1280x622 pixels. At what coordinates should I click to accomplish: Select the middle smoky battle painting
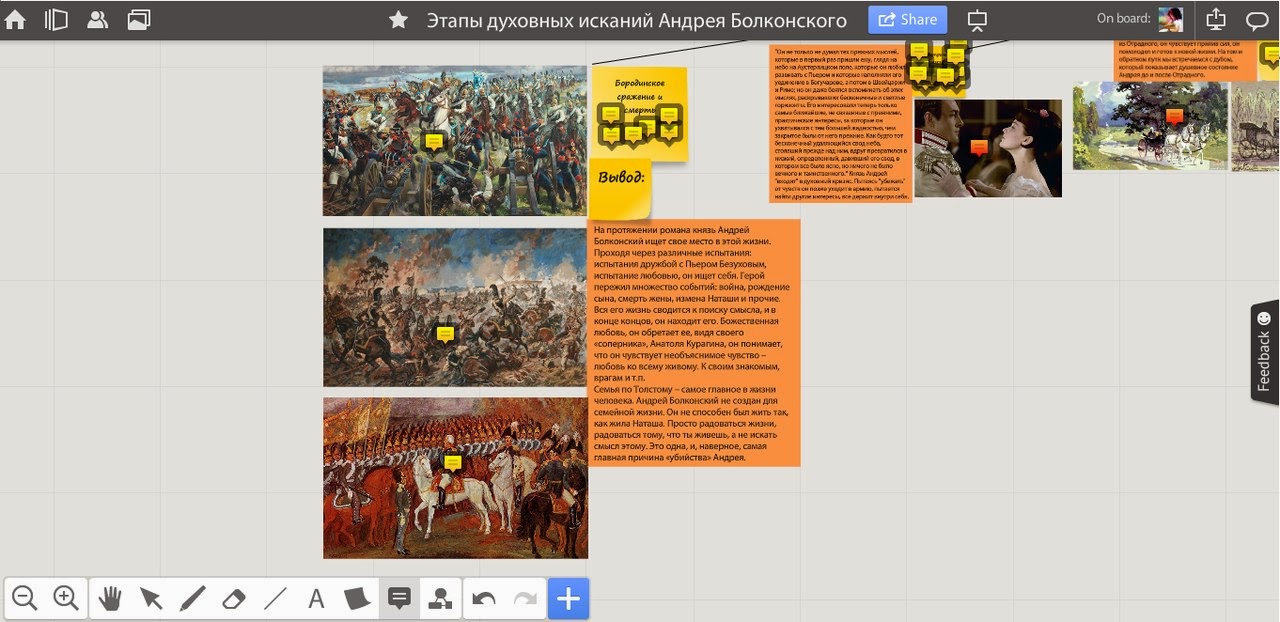click(455, 307)
